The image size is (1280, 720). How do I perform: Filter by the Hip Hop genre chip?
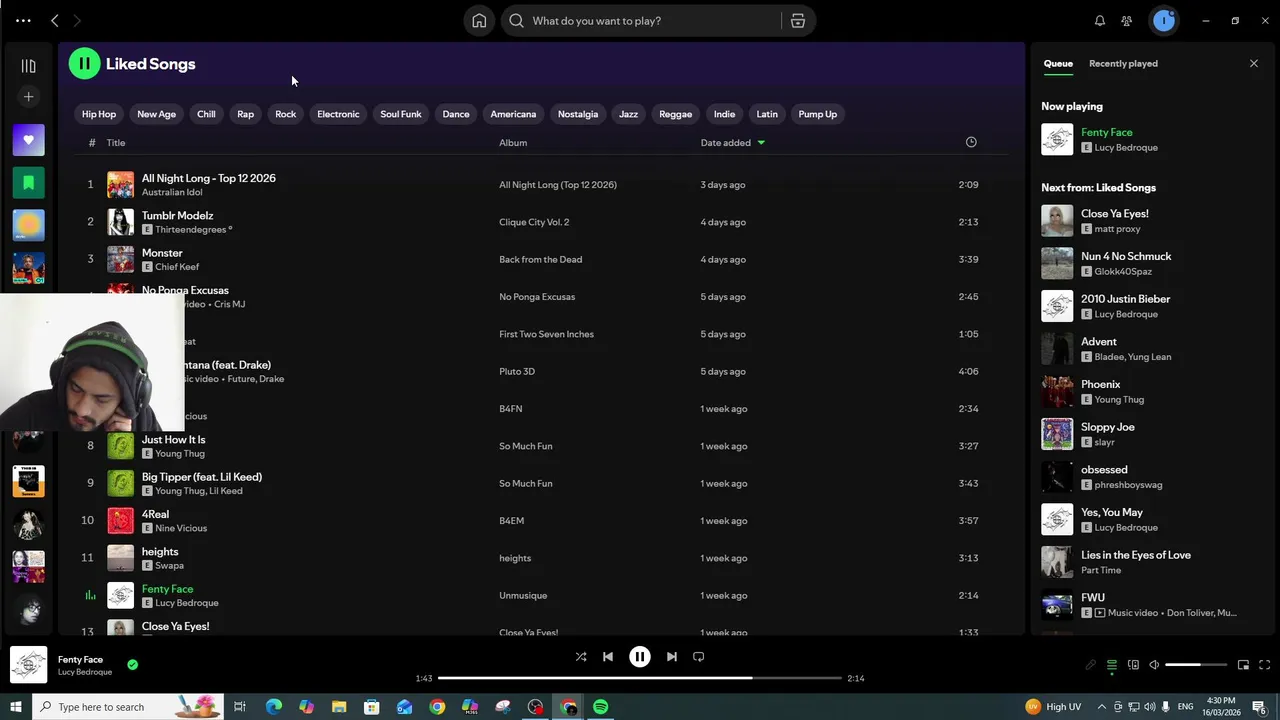click(99, 114)
